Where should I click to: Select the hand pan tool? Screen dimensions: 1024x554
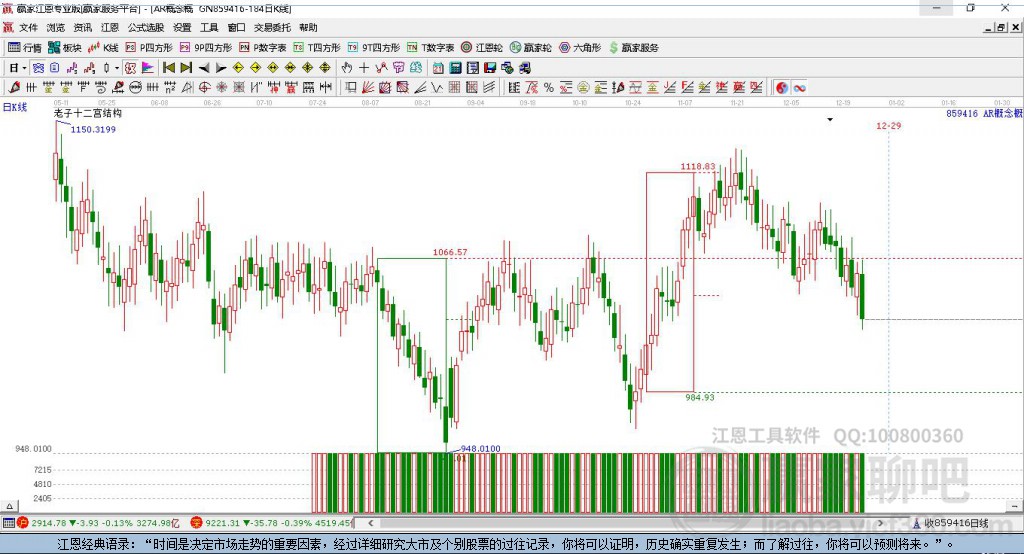click(347, 67)
